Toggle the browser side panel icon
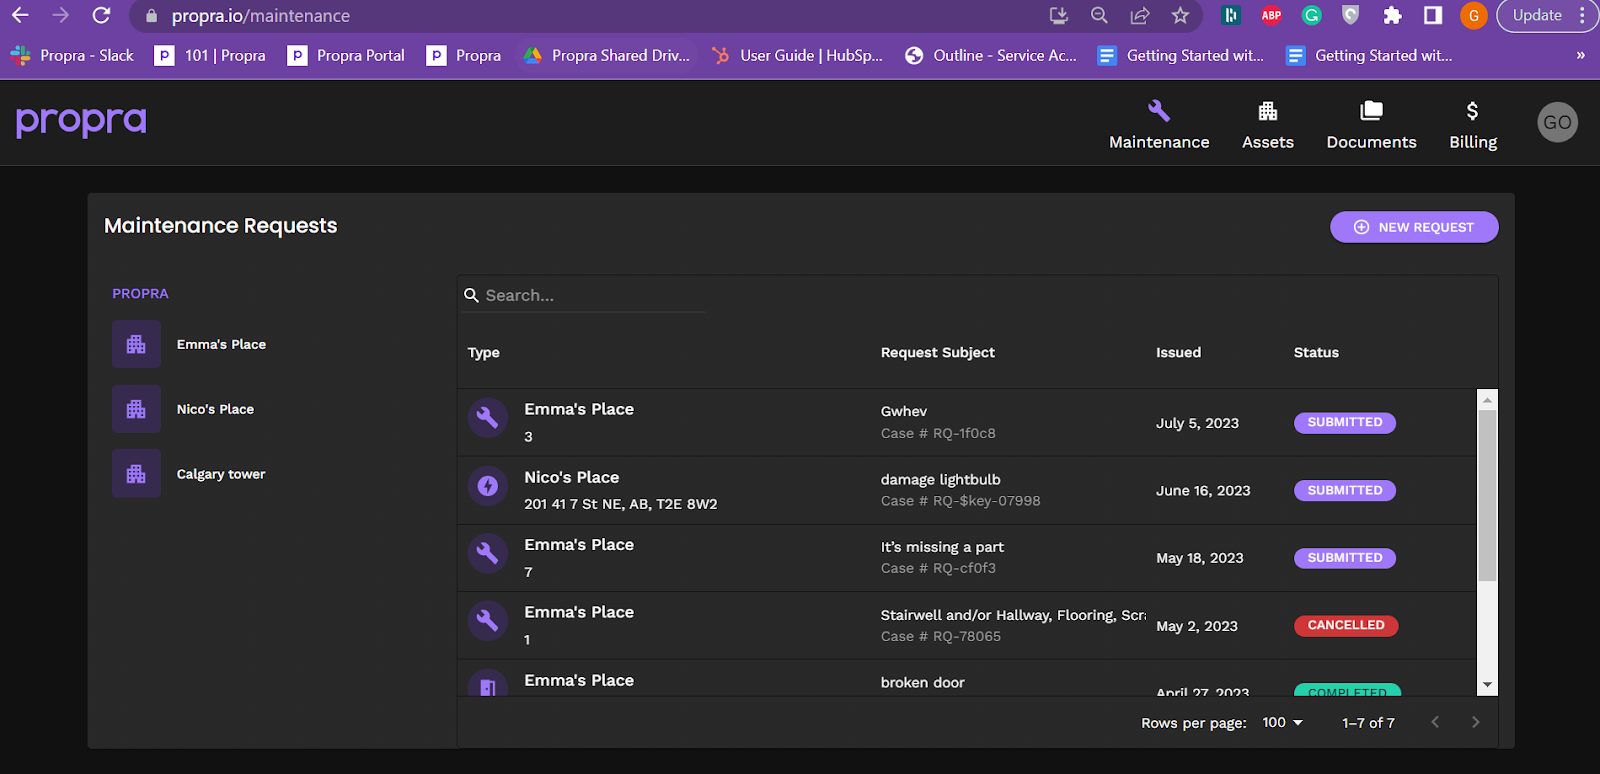The height and width of the screenshot is (774, 1600). [x=1433, y=15]
